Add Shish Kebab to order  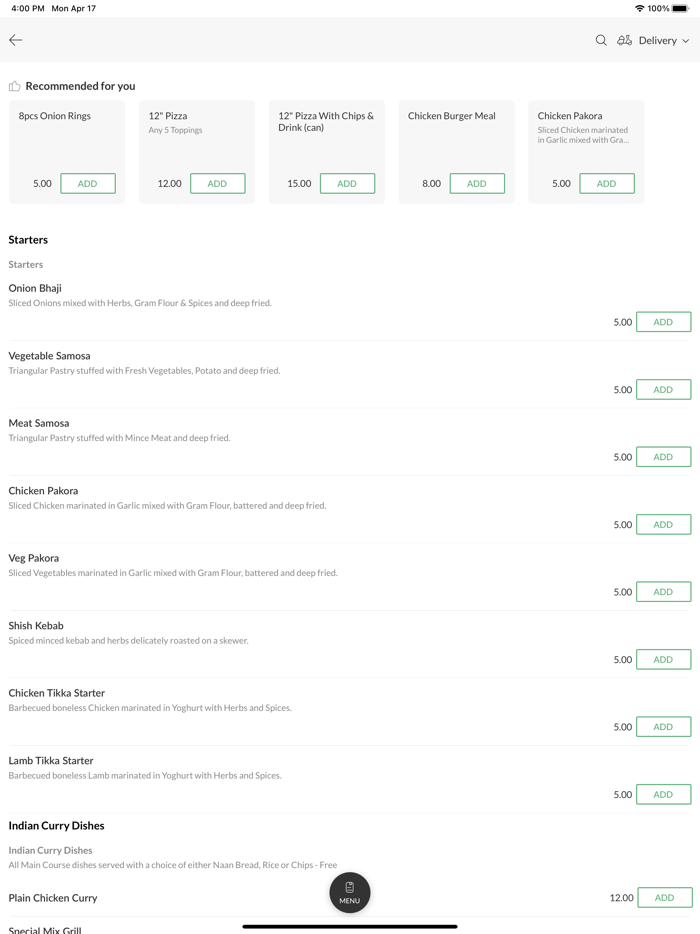coord(663,659)
